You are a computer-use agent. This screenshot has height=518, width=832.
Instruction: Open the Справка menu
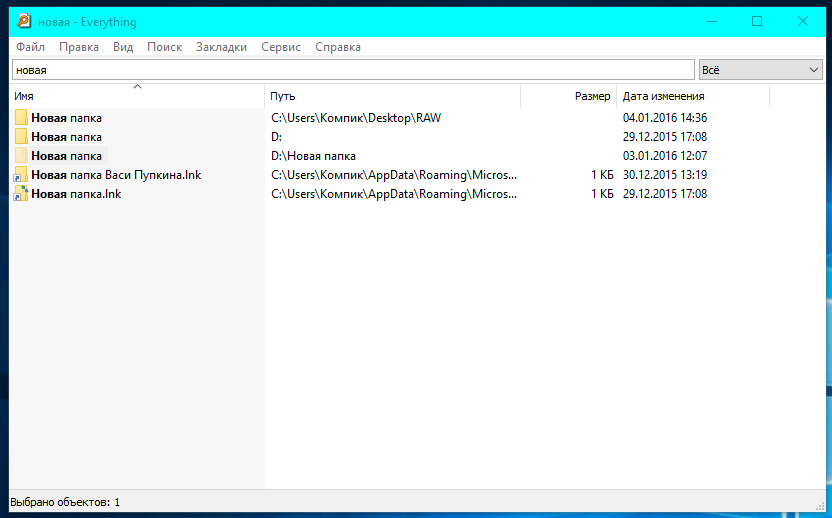(338, 47)
